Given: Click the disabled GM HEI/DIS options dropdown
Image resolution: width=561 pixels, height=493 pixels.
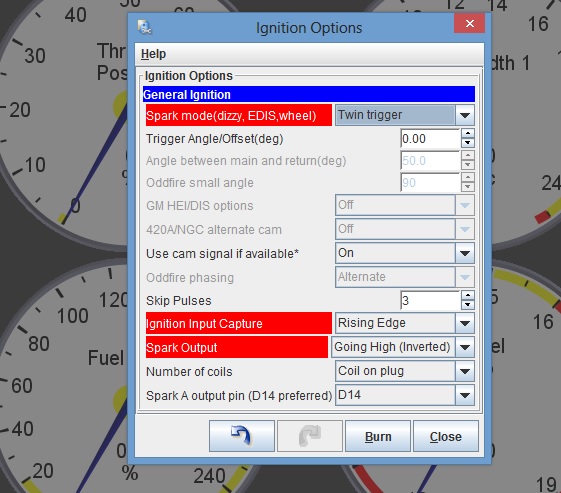Looking at the screenshot, I should (405, 205).
